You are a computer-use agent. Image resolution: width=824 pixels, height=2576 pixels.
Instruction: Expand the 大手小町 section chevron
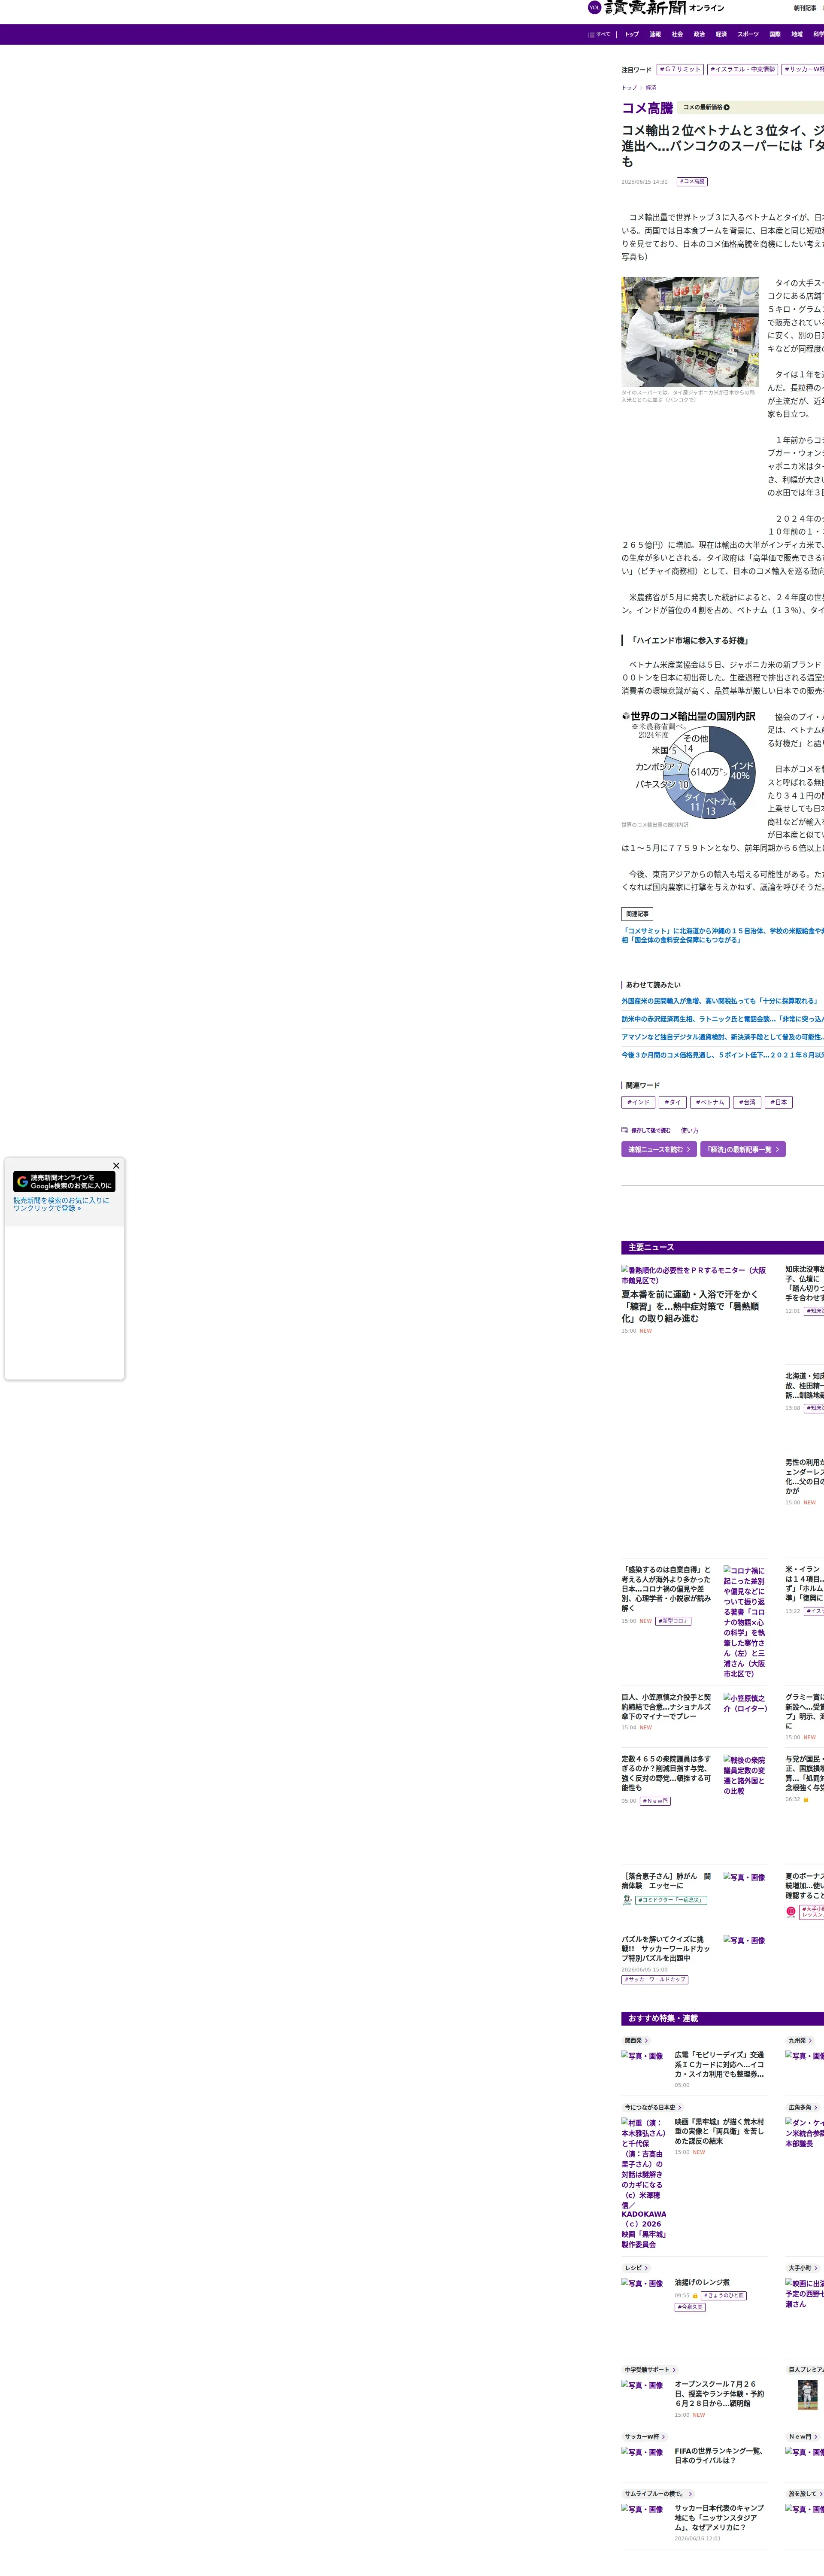816,2268
